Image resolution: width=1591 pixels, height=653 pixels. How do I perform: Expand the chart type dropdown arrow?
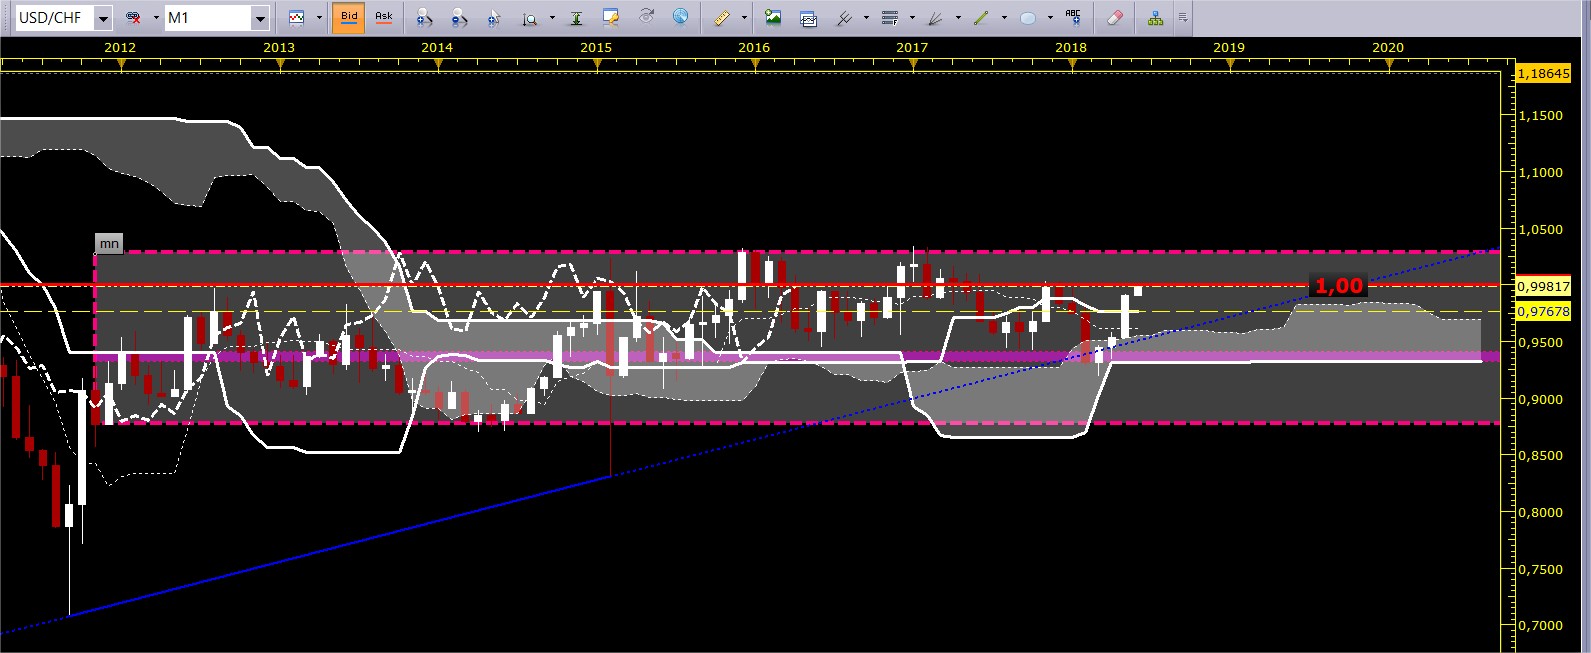(319, 18)
